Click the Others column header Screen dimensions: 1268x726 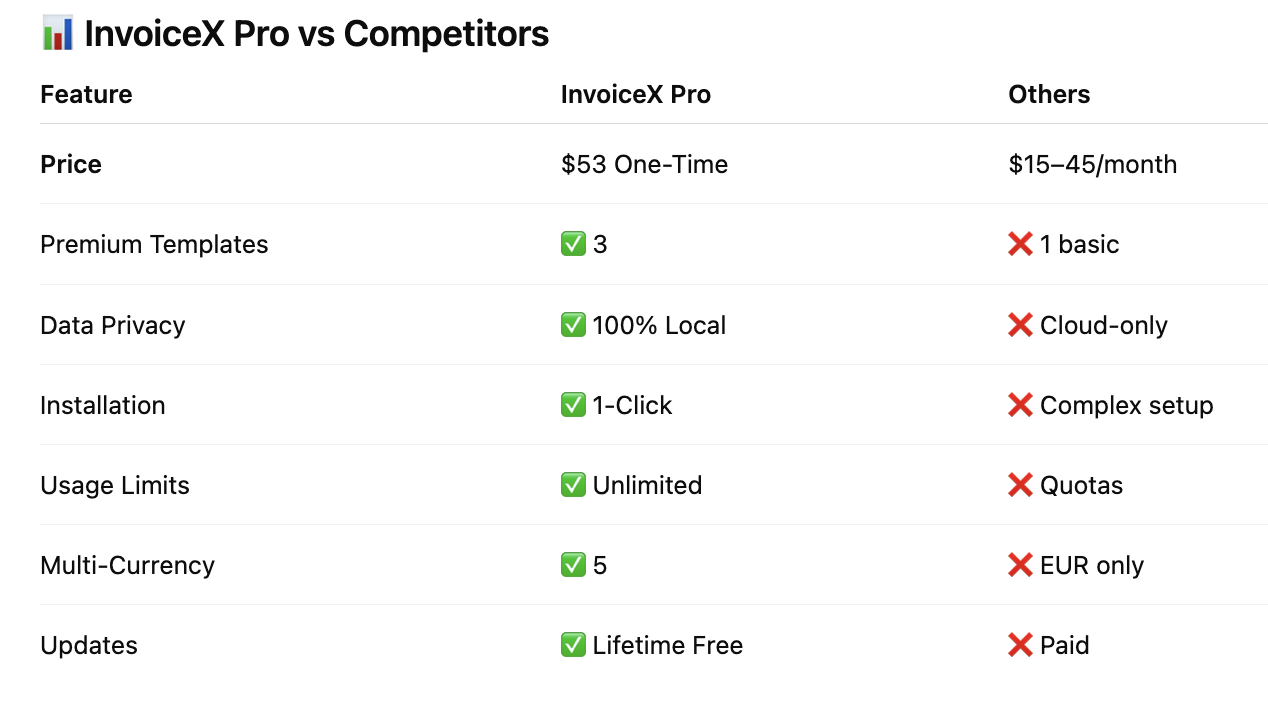pos(1049,94)
